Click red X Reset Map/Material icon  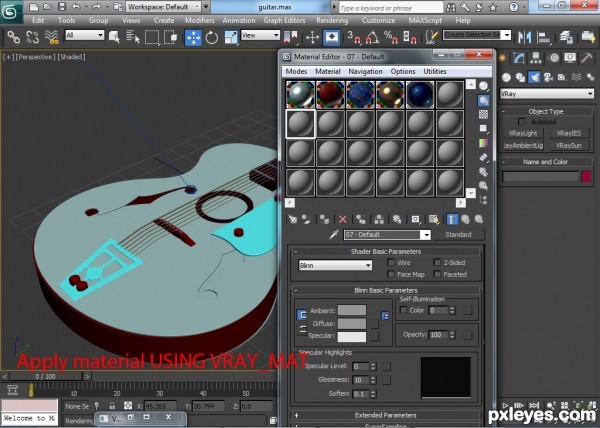342,219
